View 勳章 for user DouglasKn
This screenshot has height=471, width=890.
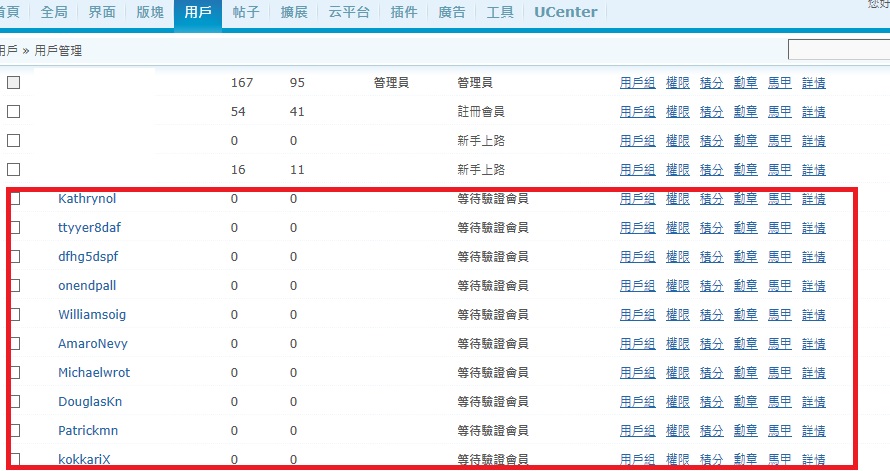[745, 402]
